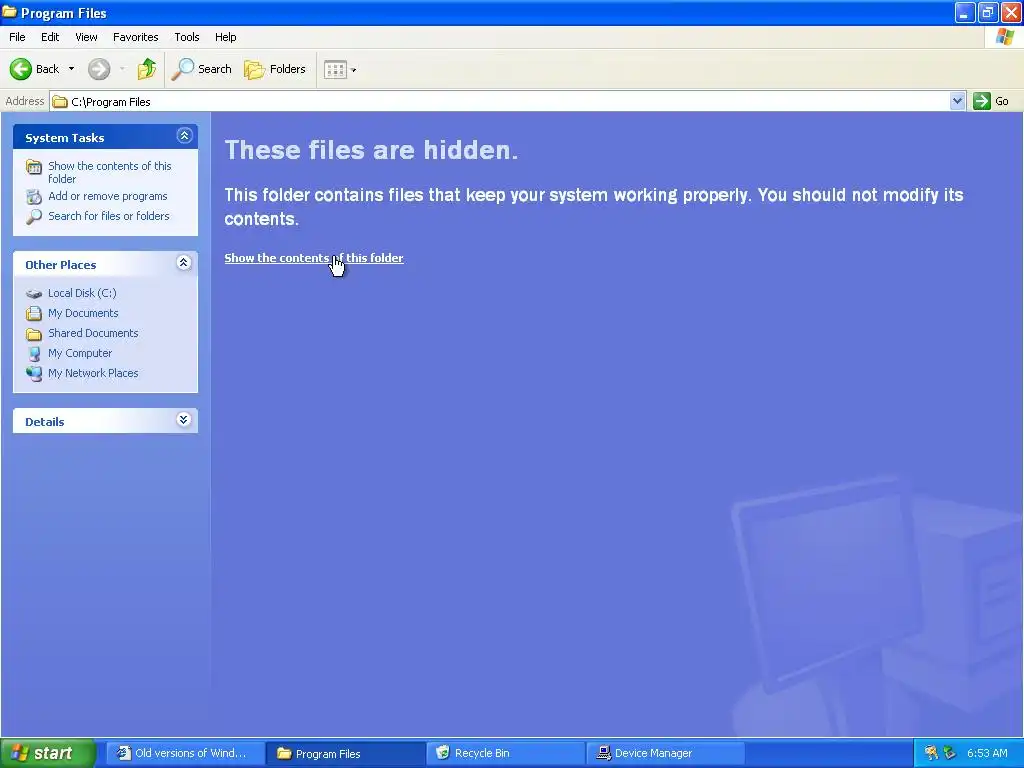Click the 6:53 AM clock
Screen dimensions: 1024x768
(987, 753)
